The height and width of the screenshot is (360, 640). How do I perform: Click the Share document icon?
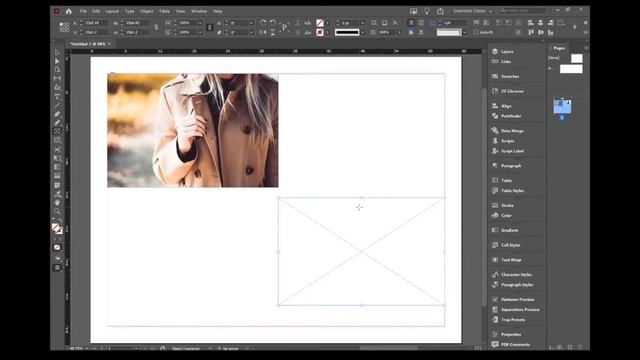tap(440, 11)
